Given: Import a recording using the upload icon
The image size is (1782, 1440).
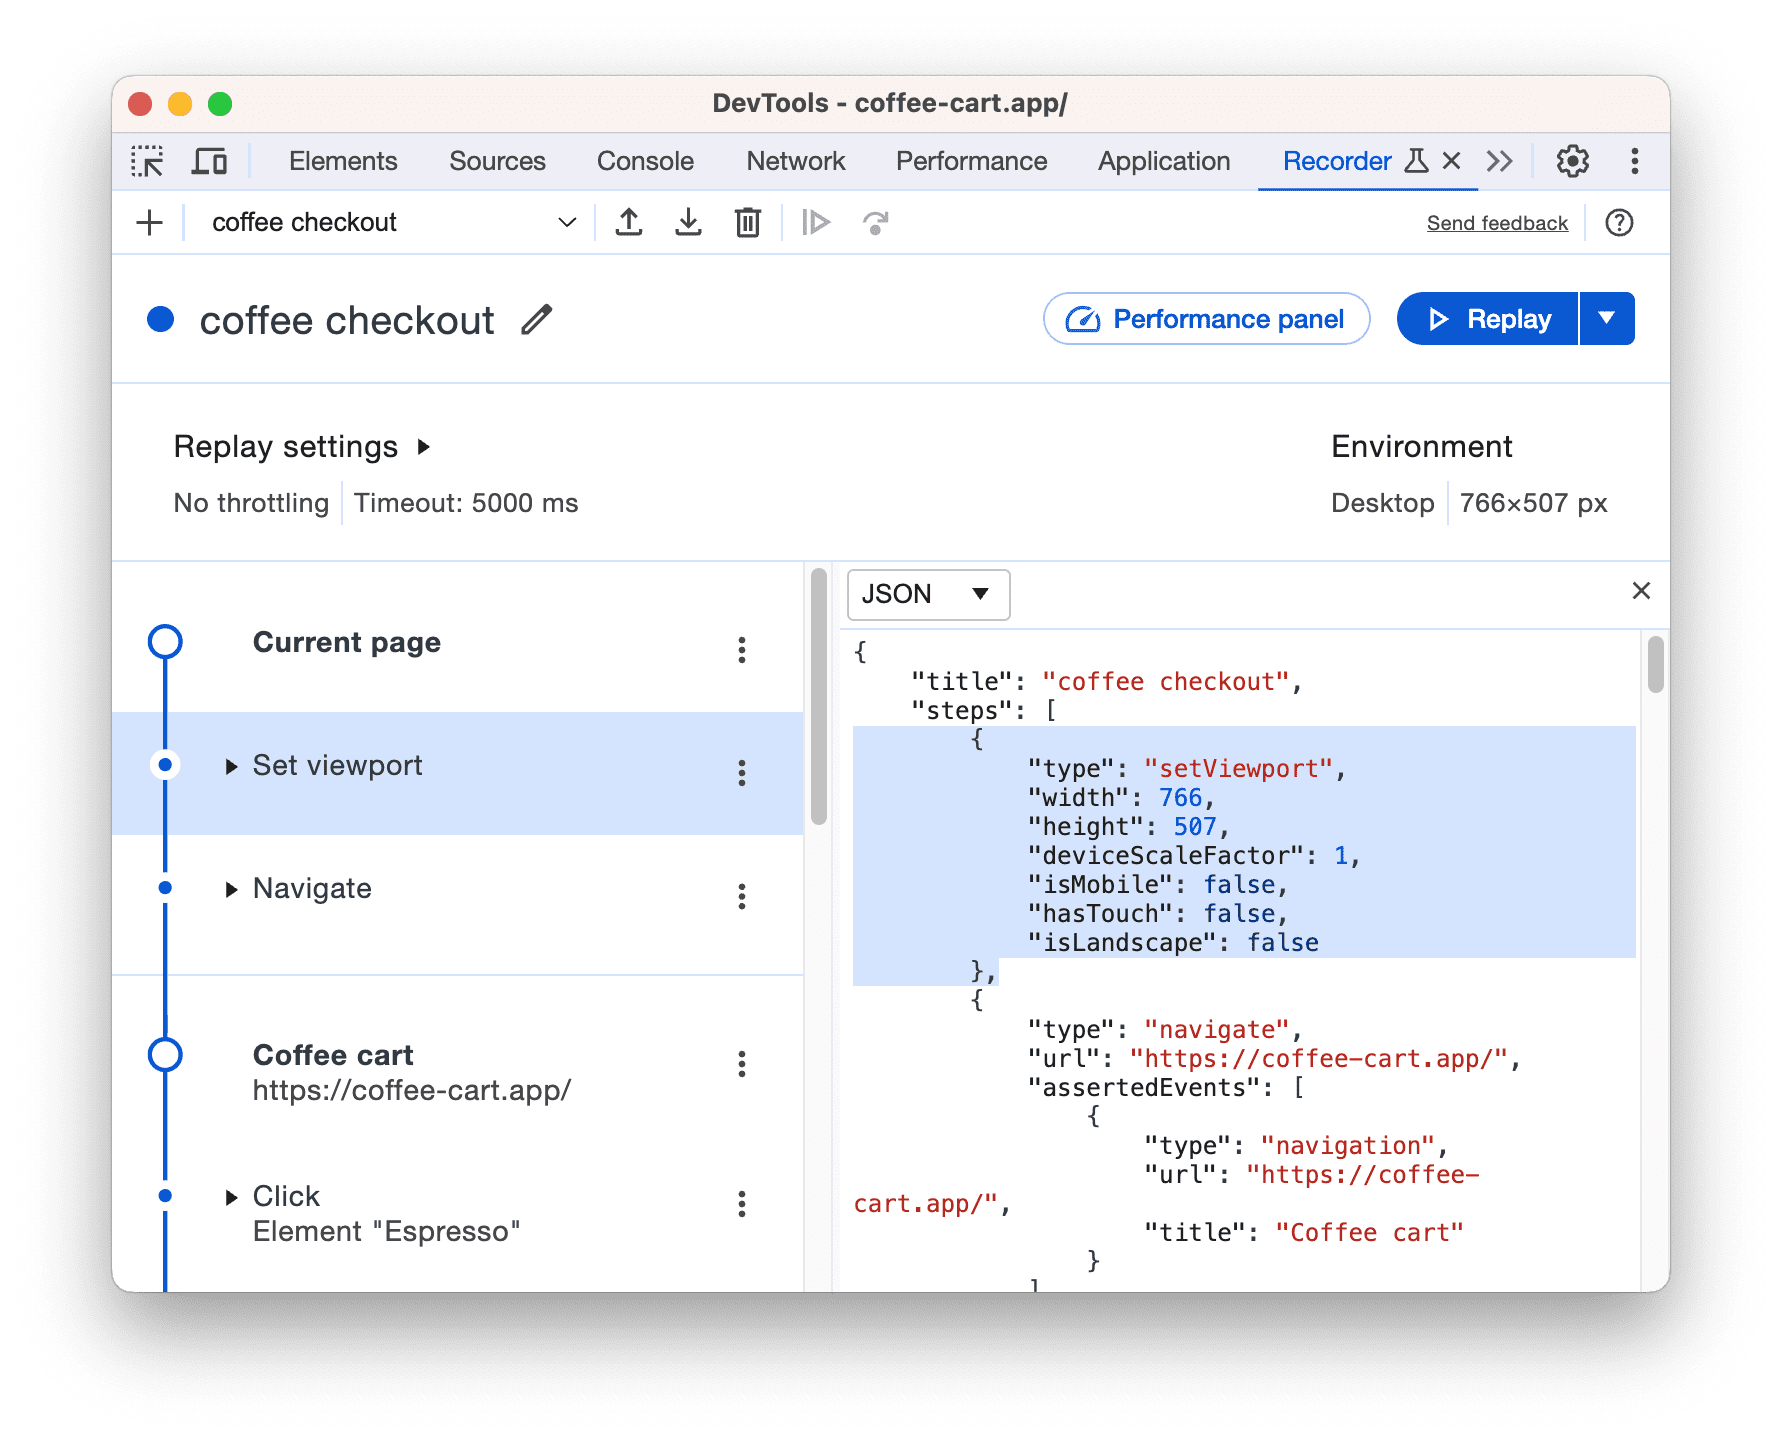Looking at the screenshot, I should 629,222.
